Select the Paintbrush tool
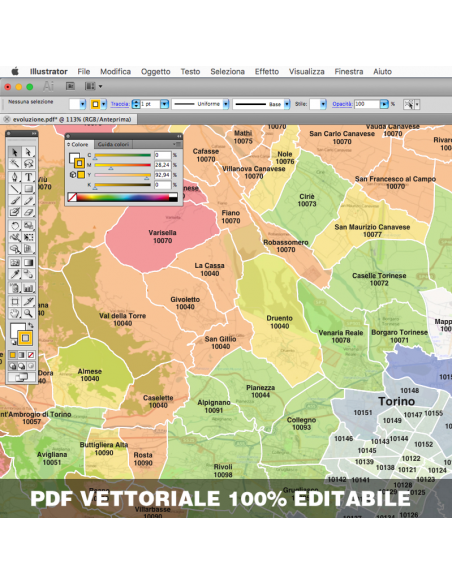452x584 pixels. pyautogui.click(x=15, y=201)
